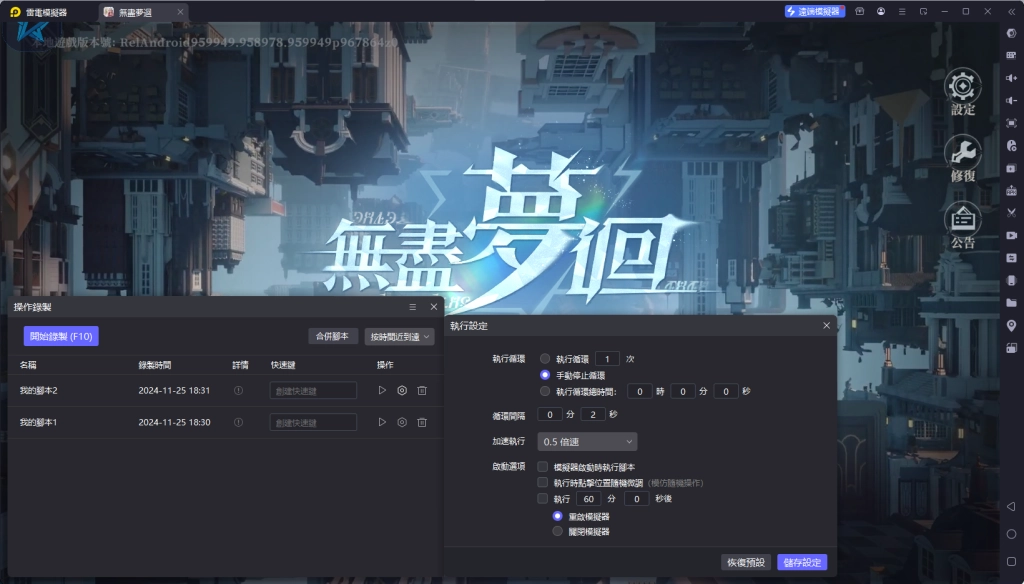Screen dimensions: 1024x584
Task: Take a screenshot with the scissors icon
Action: 1012,212
